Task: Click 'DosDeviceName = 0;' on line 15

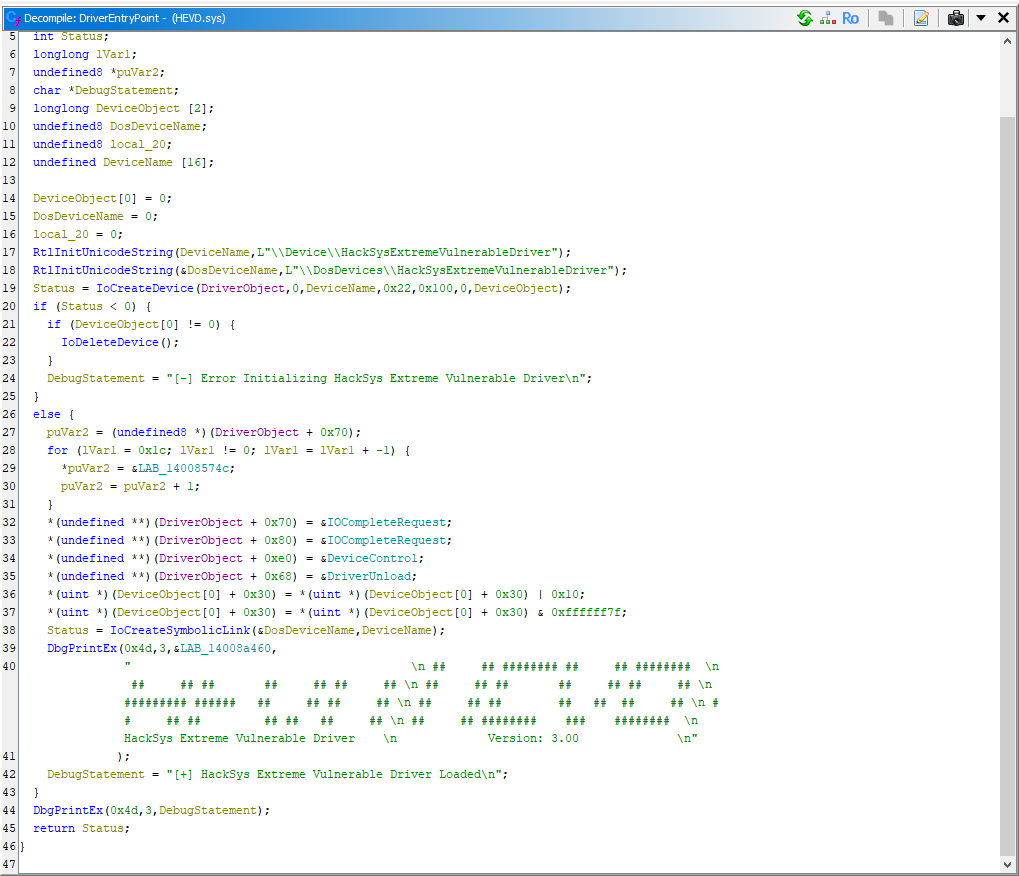Action: click(x=96, y=216)
